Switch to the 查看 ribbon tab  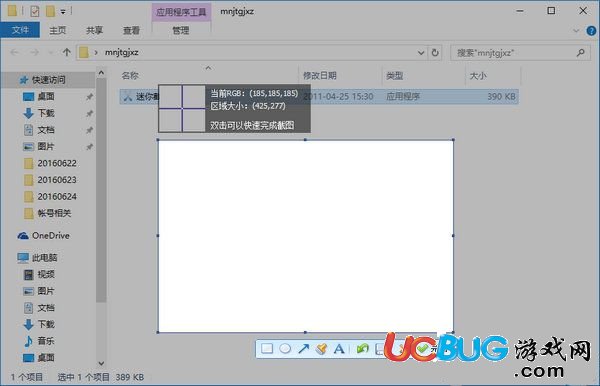point(131,30)
